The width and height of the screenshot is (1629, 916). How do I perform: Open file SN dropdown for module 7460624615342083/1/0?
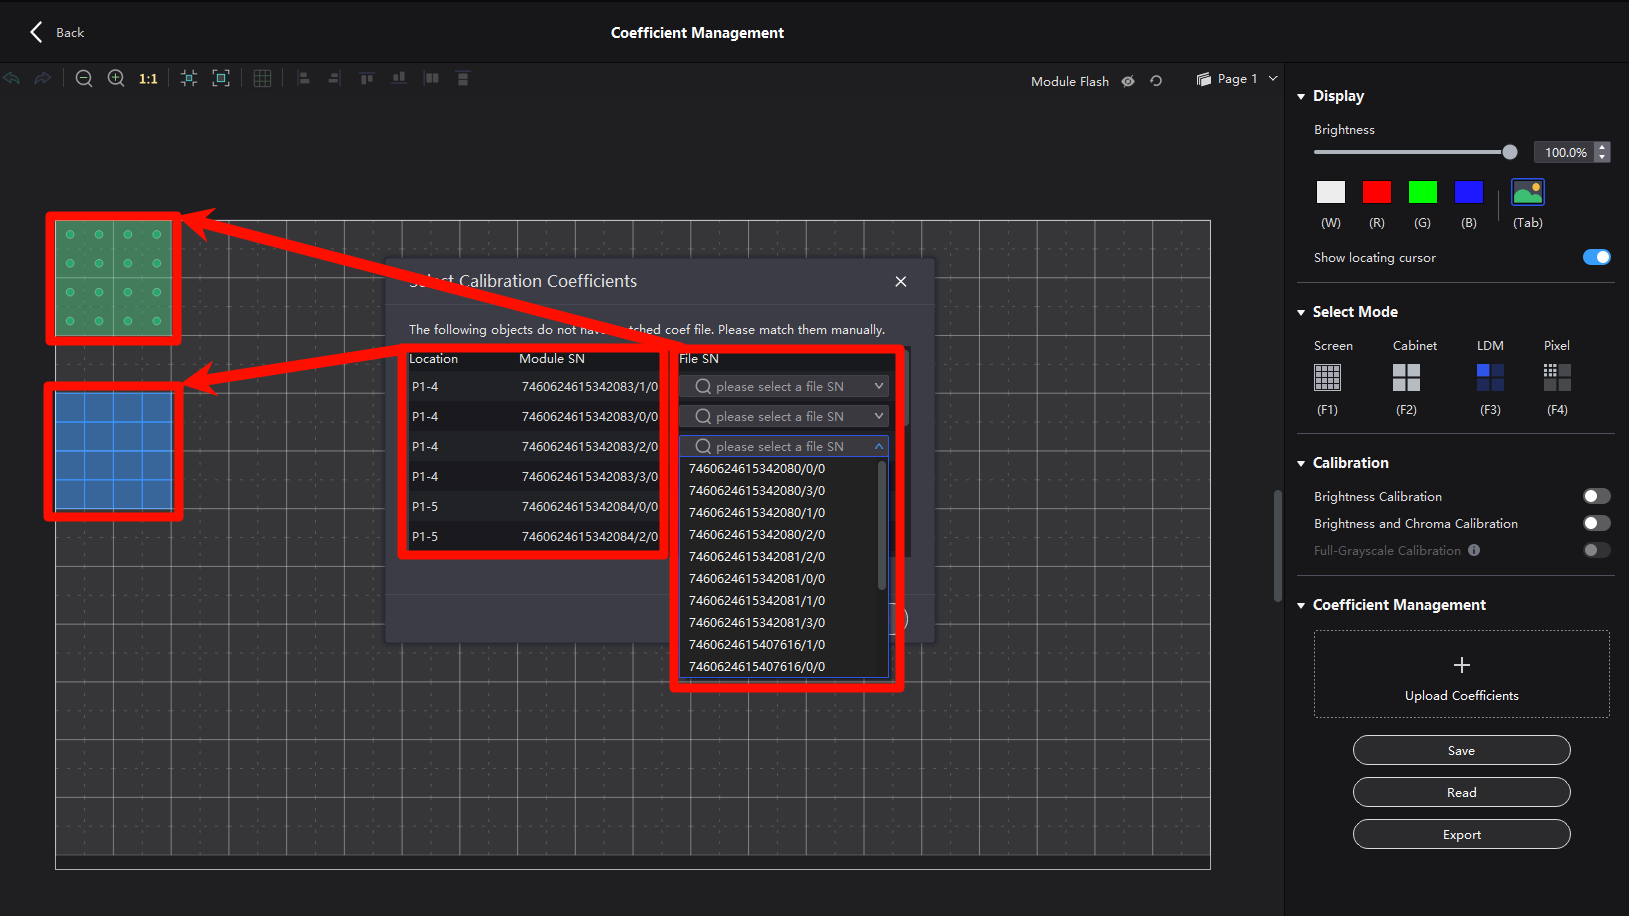[x=783, y=386]
